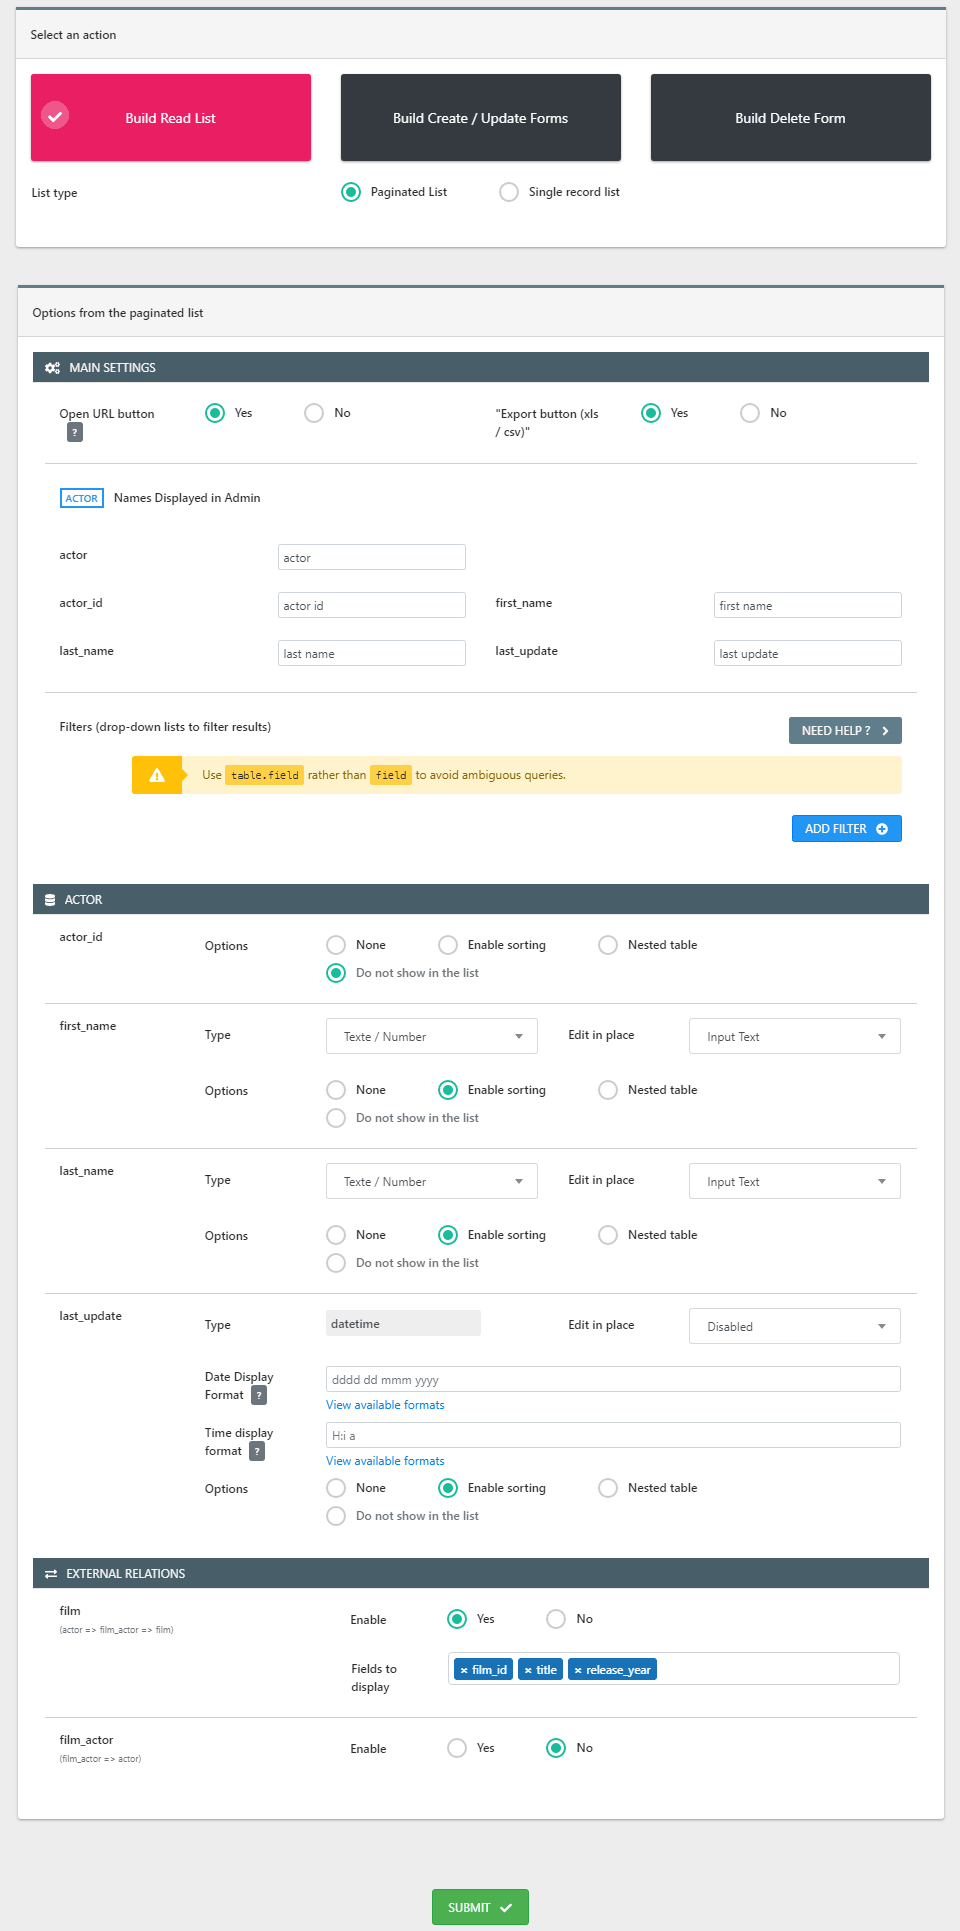Open first_name Type dropdown
Image resolution: width=960 pixels, height=1931 pixels.
[432, 1036]
